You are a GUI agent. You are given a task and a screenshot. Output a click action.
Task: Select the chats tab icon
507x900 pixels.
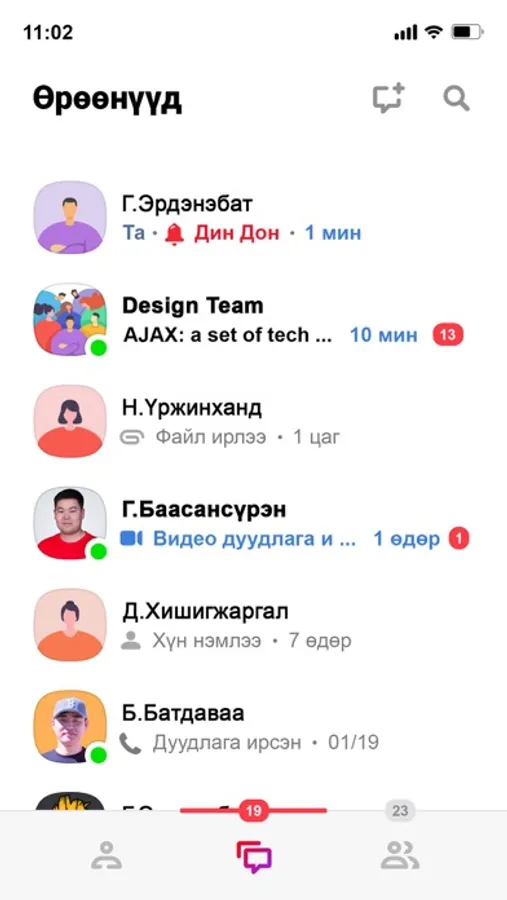tap(254, 857)
